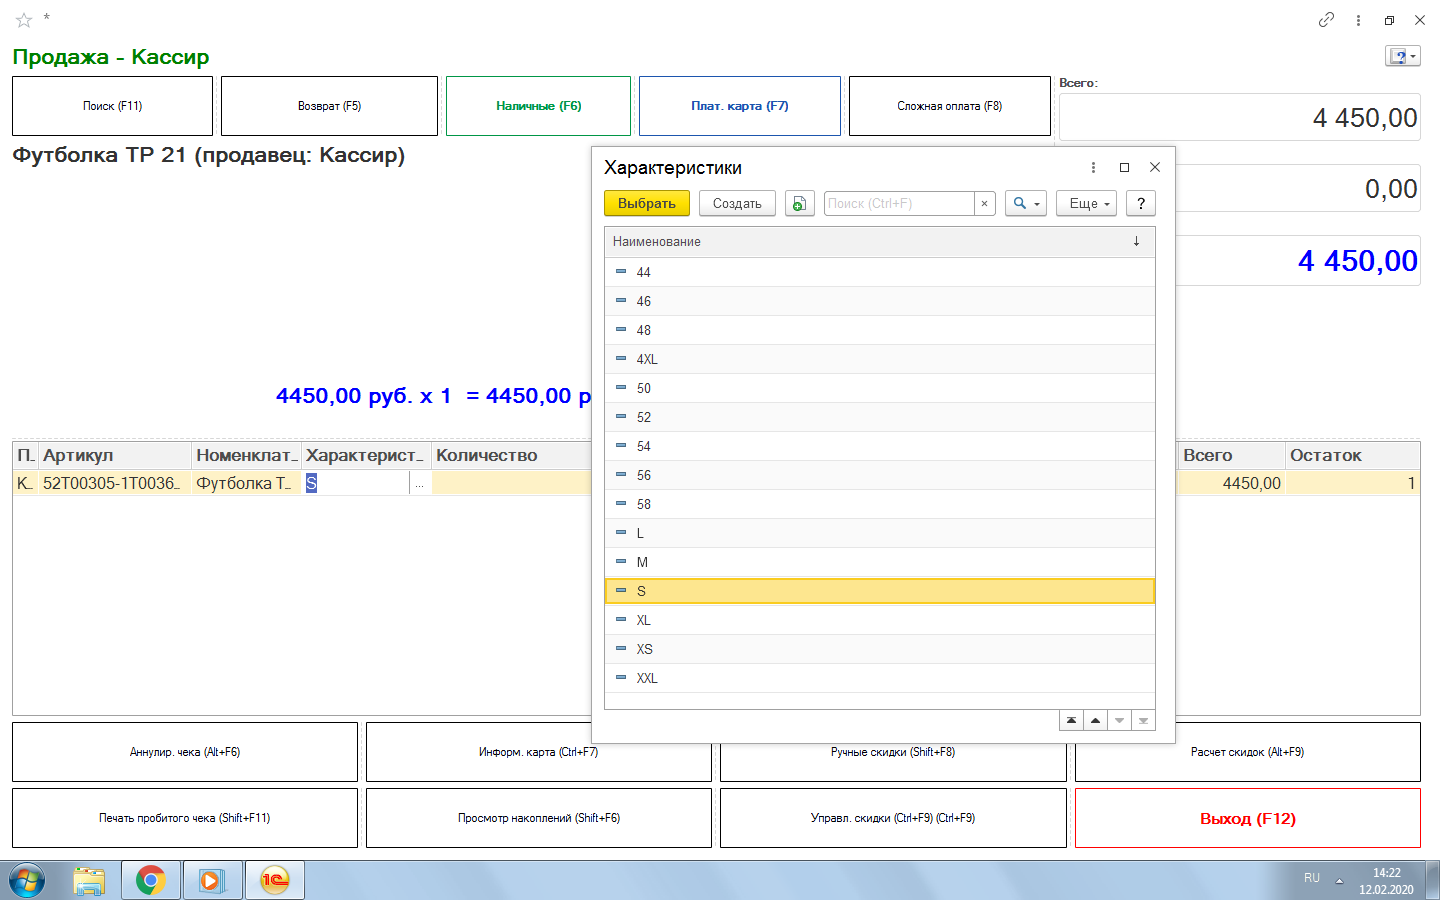
Task: Launch Google Chrome from the taskbar
Action: [151, 880]
